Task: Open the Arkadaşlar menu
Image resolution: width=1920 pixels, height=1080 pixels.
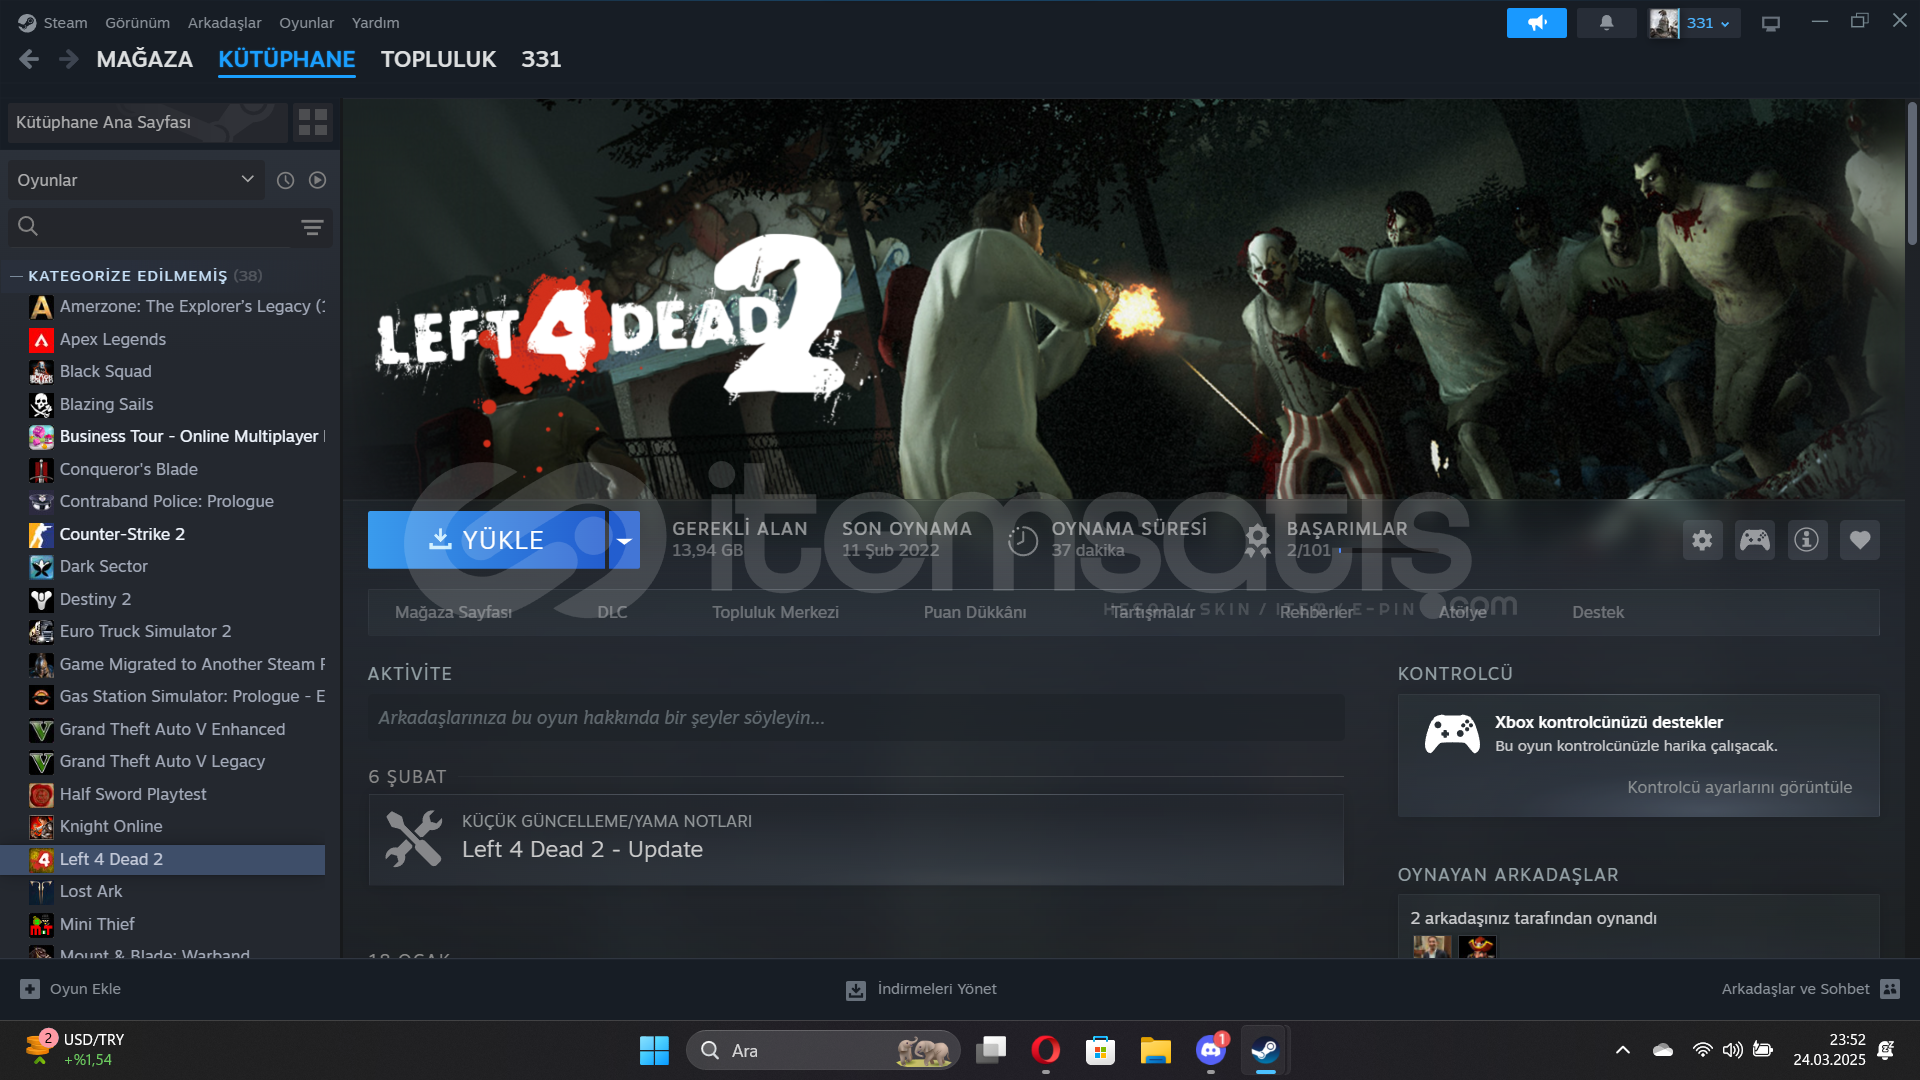Action: pyautogui.click(x=224, y=22)
